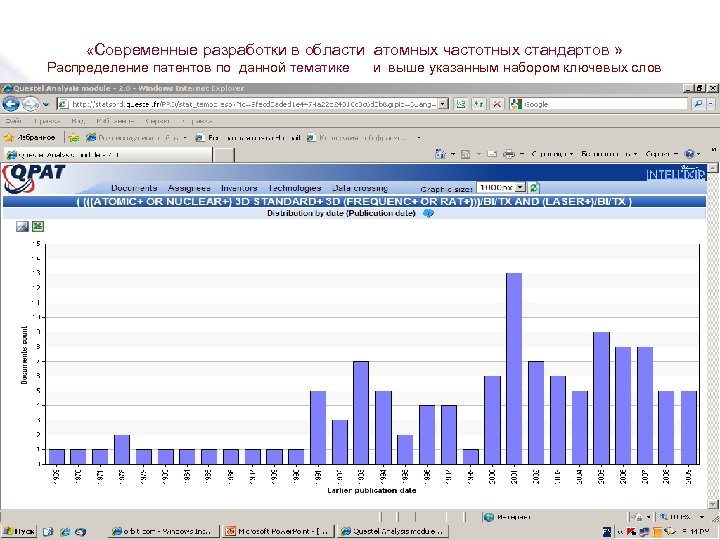Expand the Home button dropdown arrow
The image size is (720, 540).
point(453,154)
